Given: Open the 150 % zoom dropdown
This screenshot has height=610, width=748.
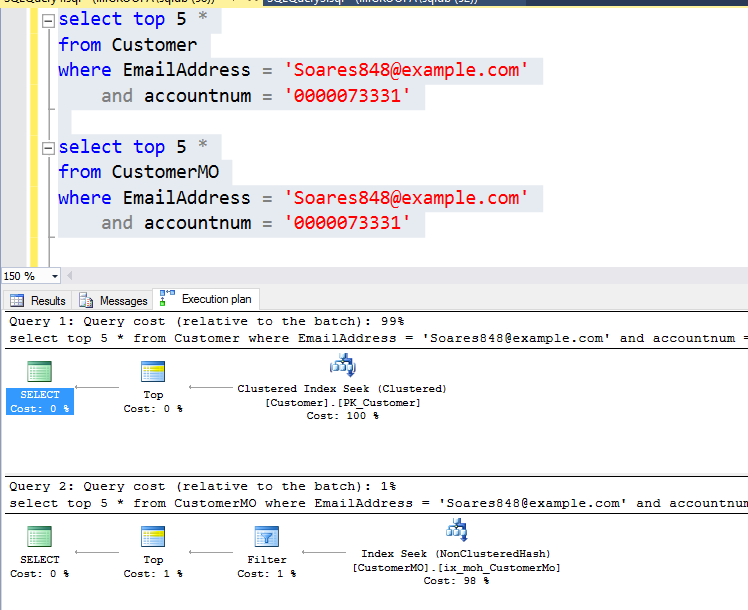Looking at the screenshot, I should [54, 276].
